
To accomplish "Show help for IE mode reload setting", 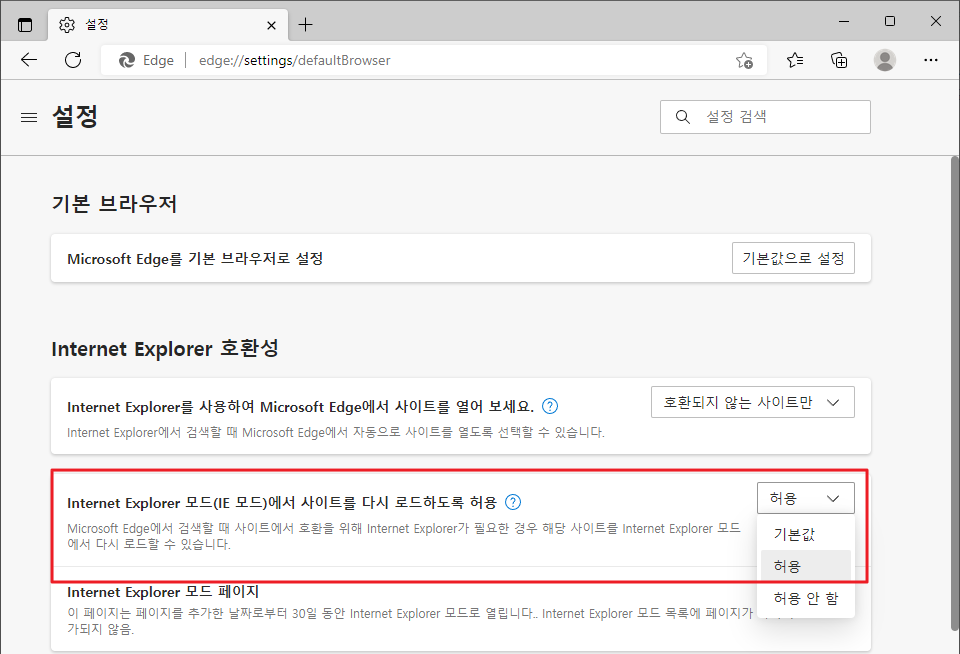I will (x=512, y=502).
